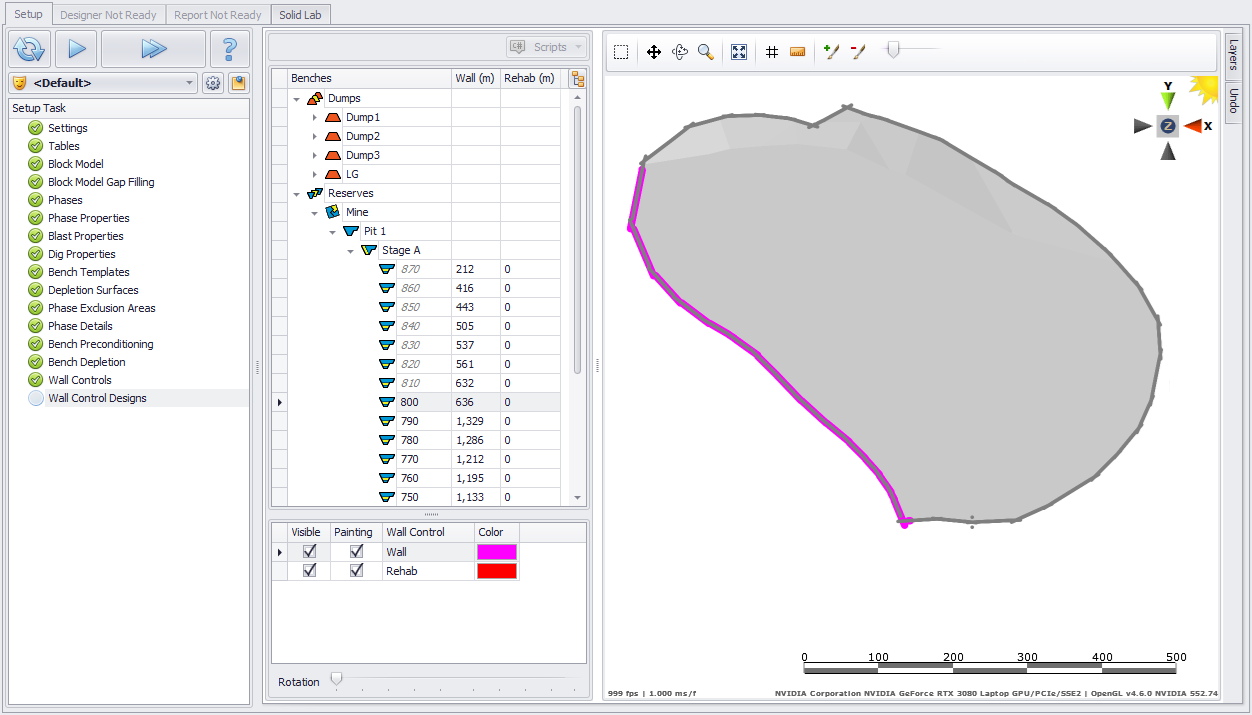Select the pan tool with four arrows
Viewport: 1252px width, 715px height.
654,52
